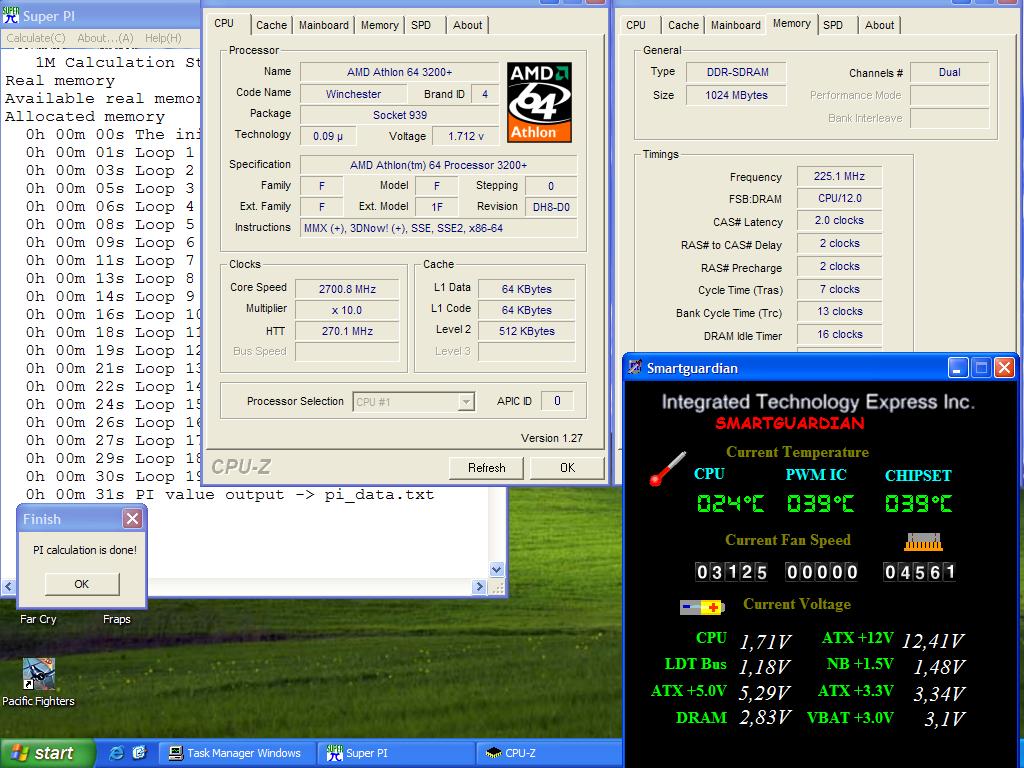Click the Code Name value 'Winchester'

click(353, 94)
